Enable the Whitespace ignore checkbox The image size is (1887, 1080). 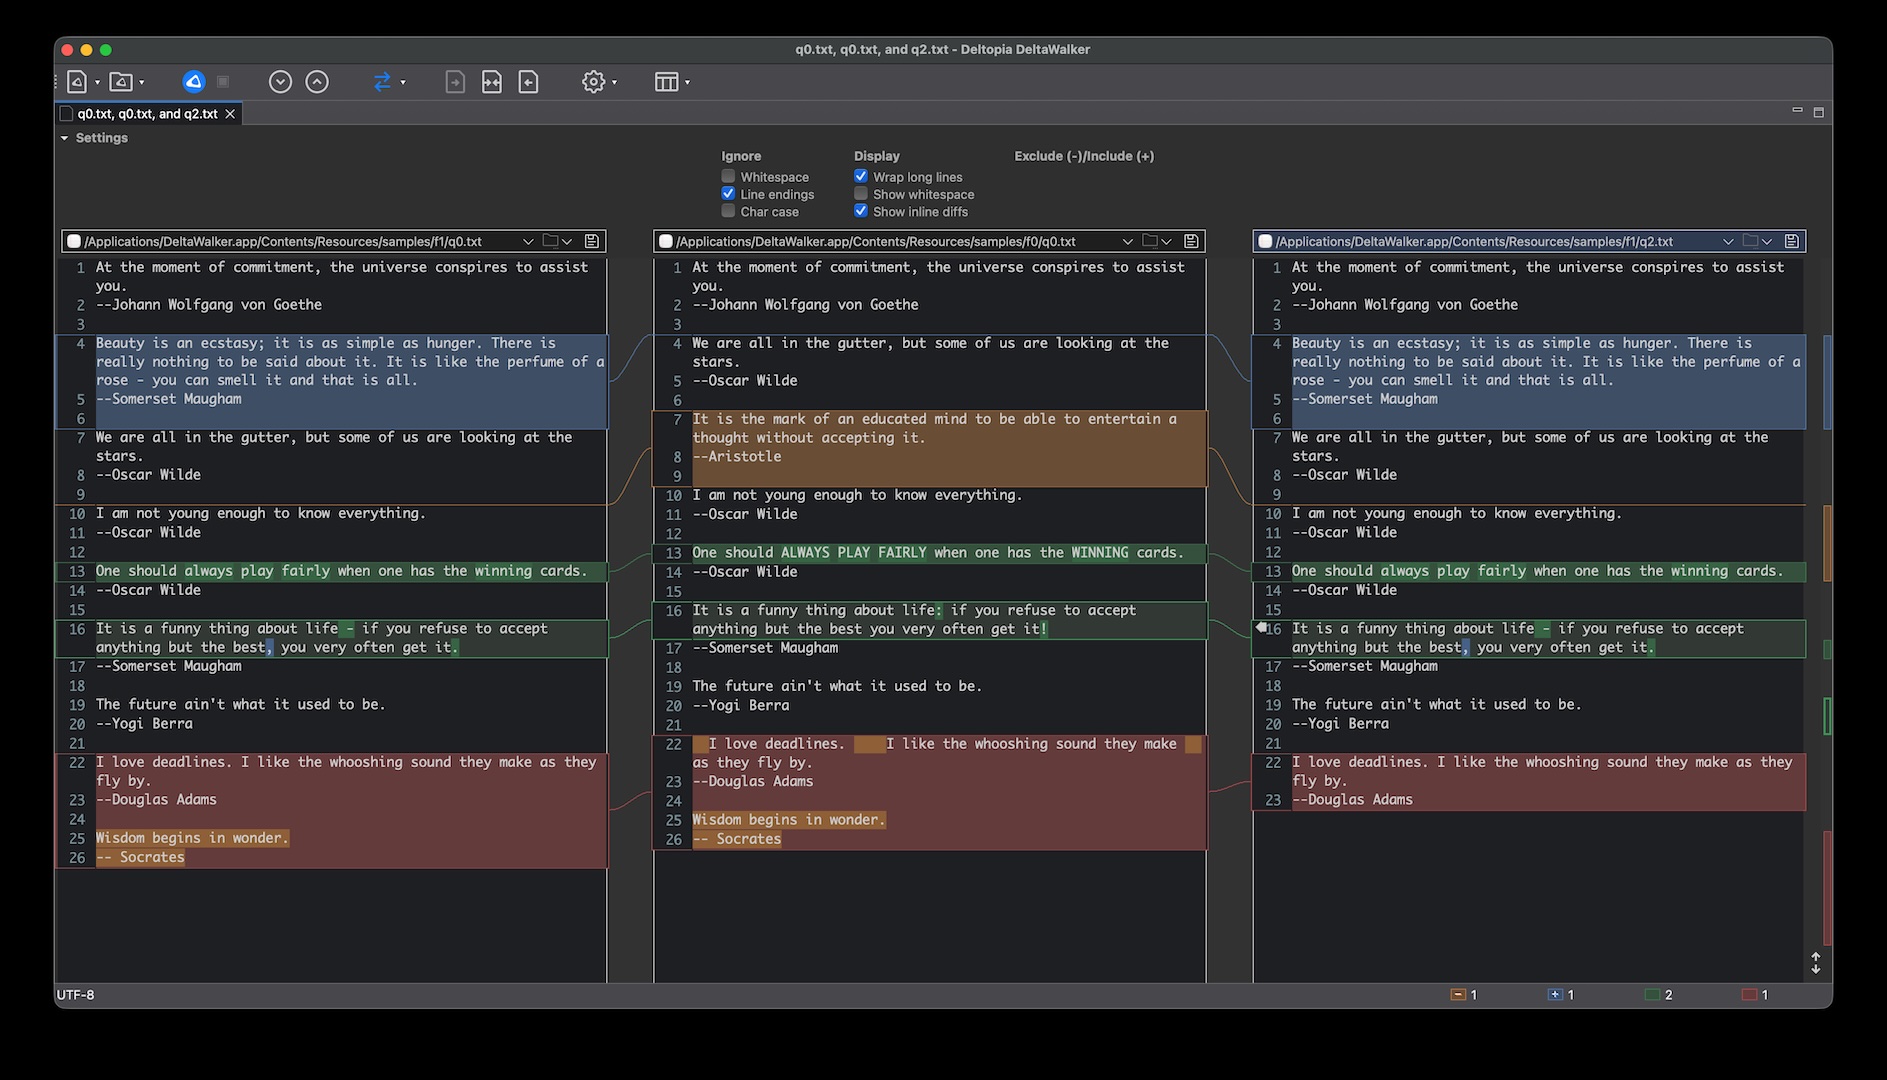point(728,177)
